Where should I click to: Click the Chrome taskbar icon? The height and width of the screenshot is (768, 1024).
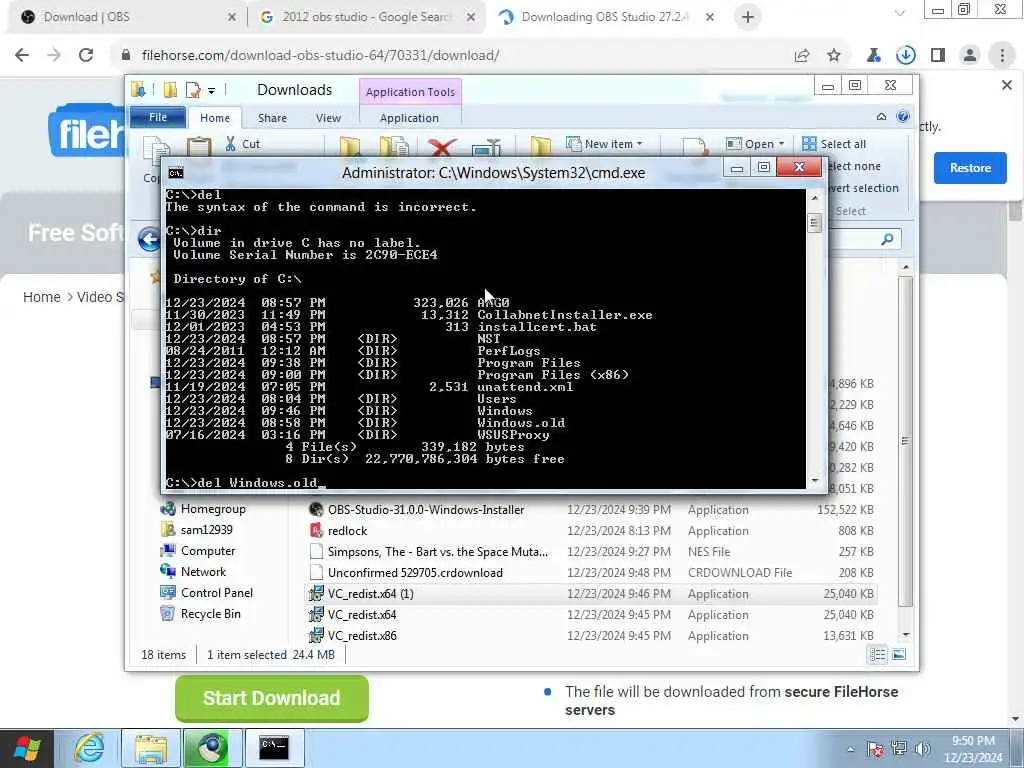[x=212, y=748]
